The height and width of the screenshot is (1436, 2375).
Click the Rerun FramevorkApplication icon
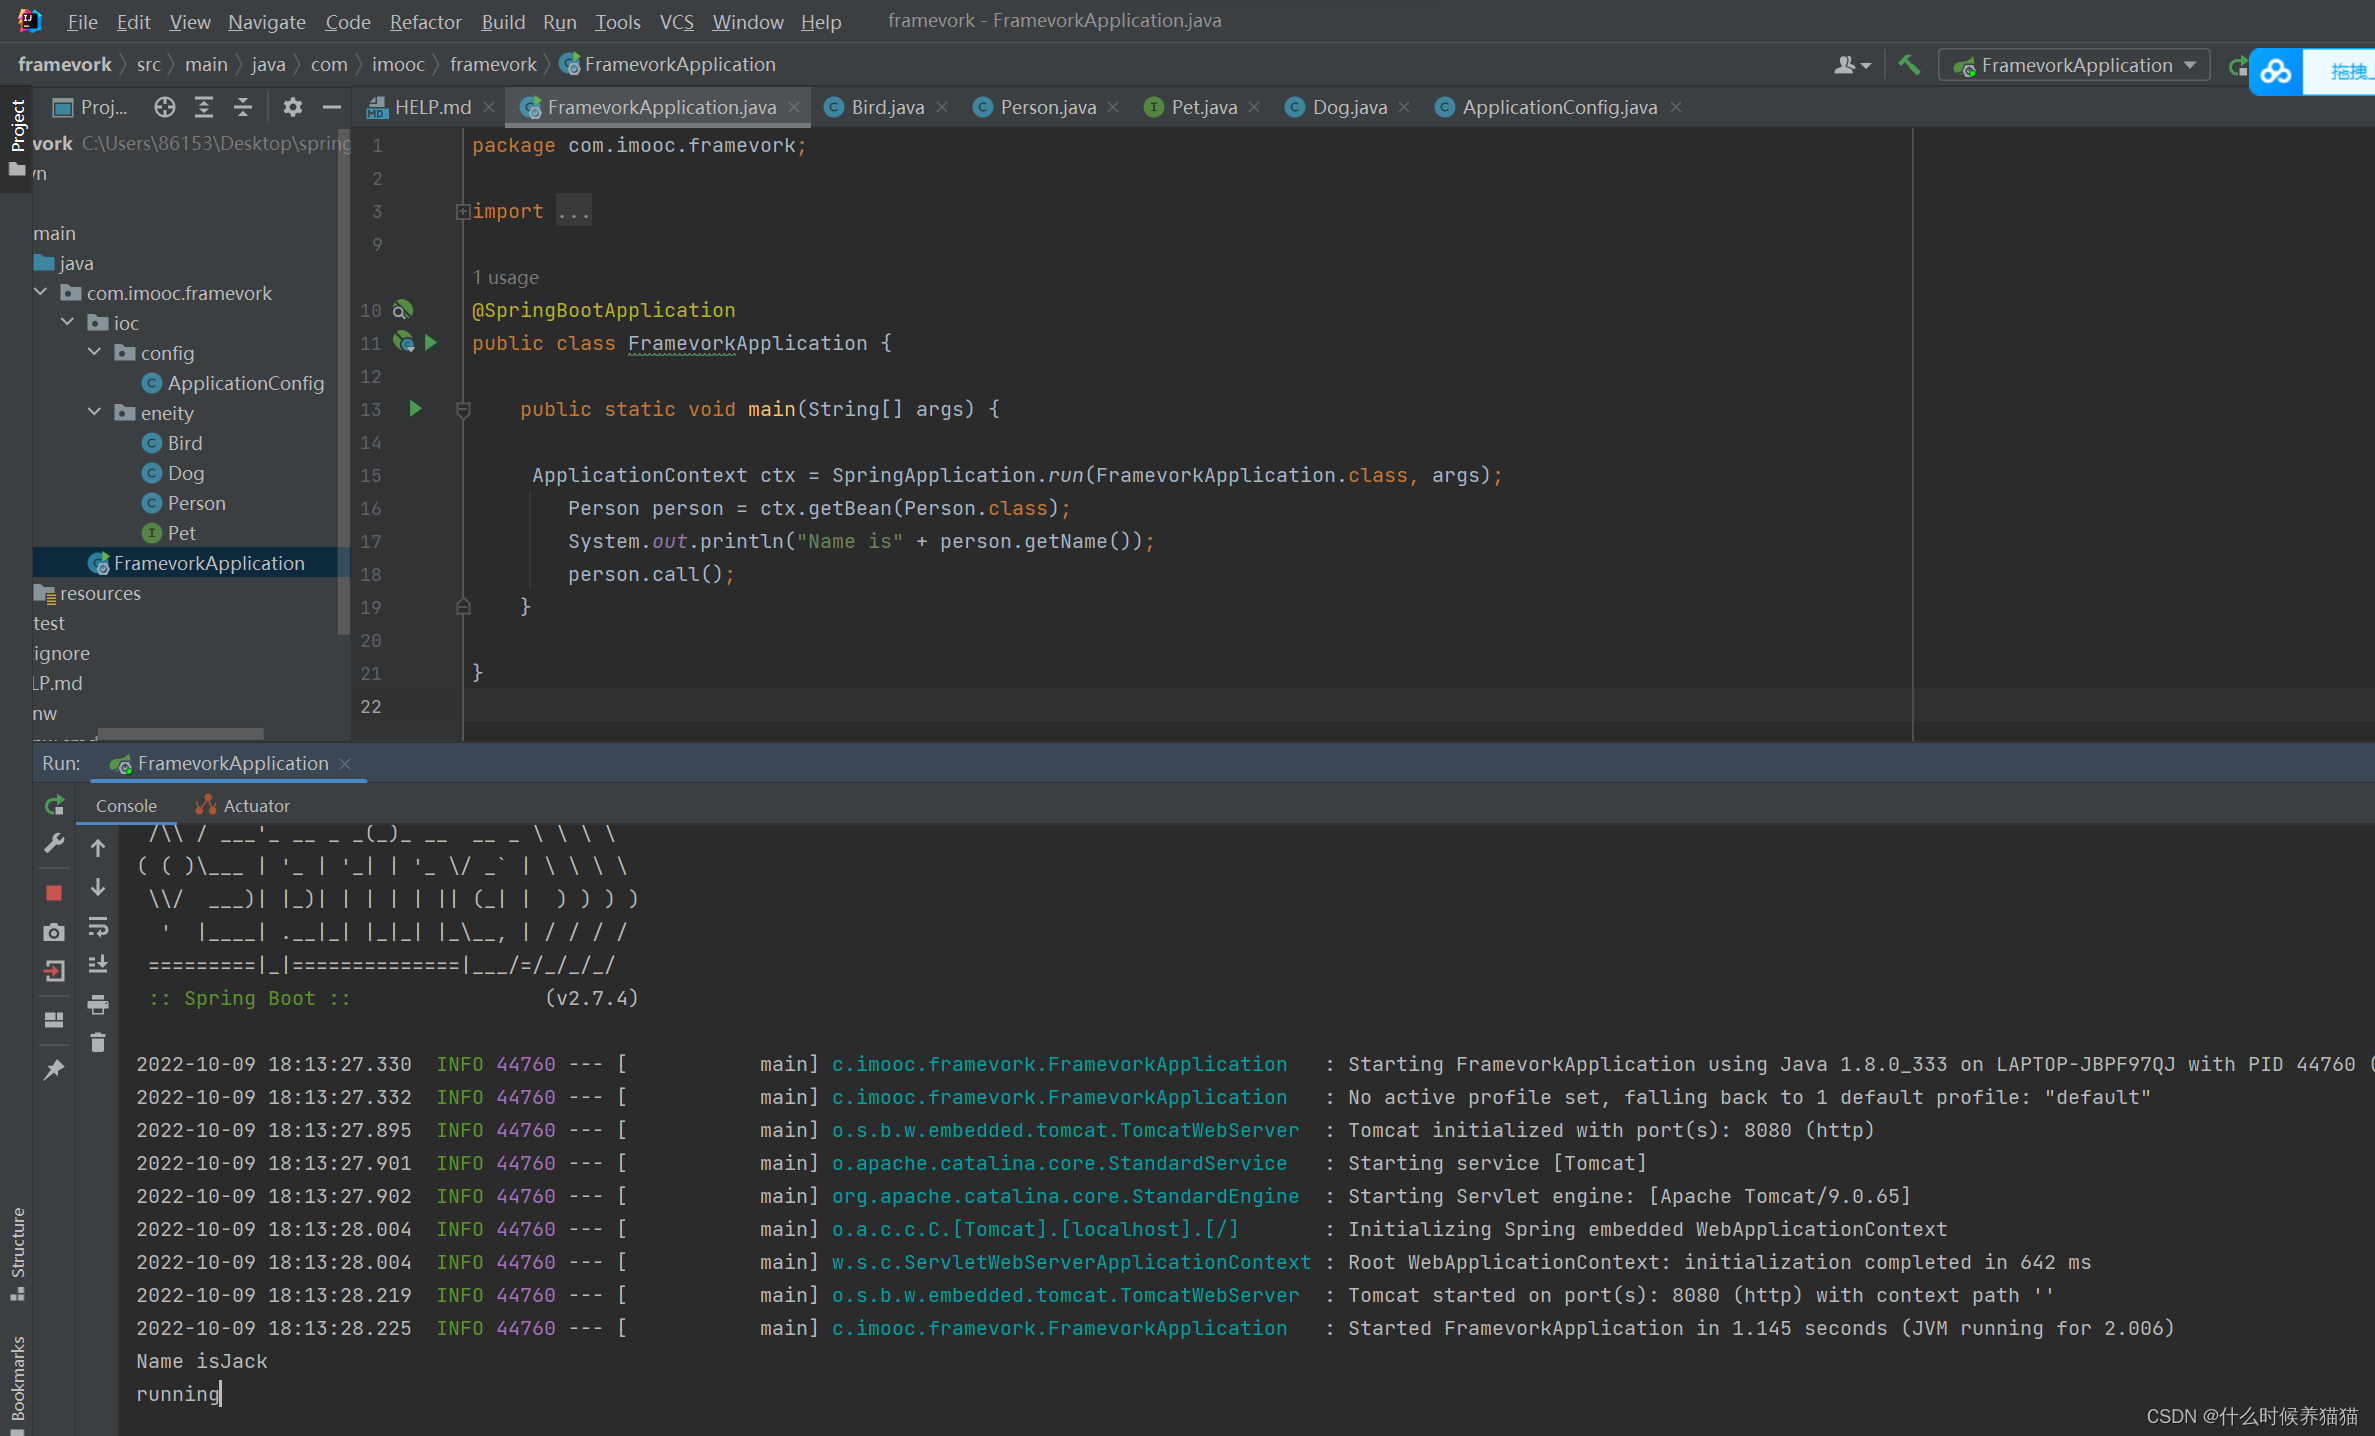click(x=55, y=805)
